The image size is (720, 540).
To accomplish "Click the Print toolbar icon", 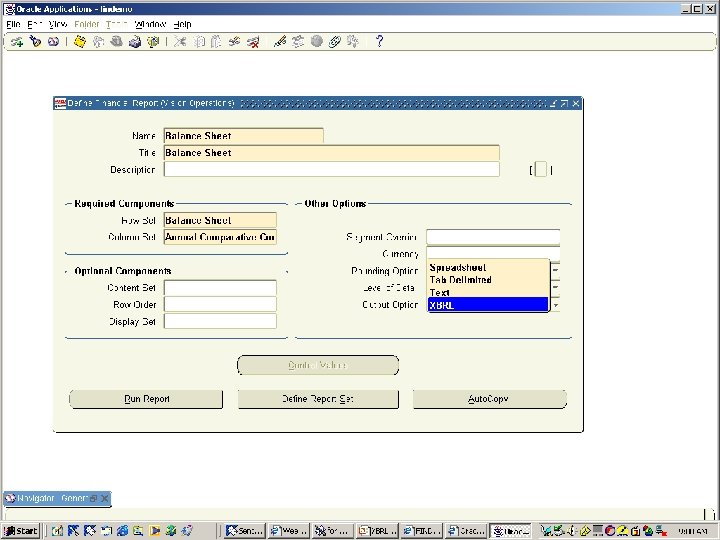I will (135, 42).
